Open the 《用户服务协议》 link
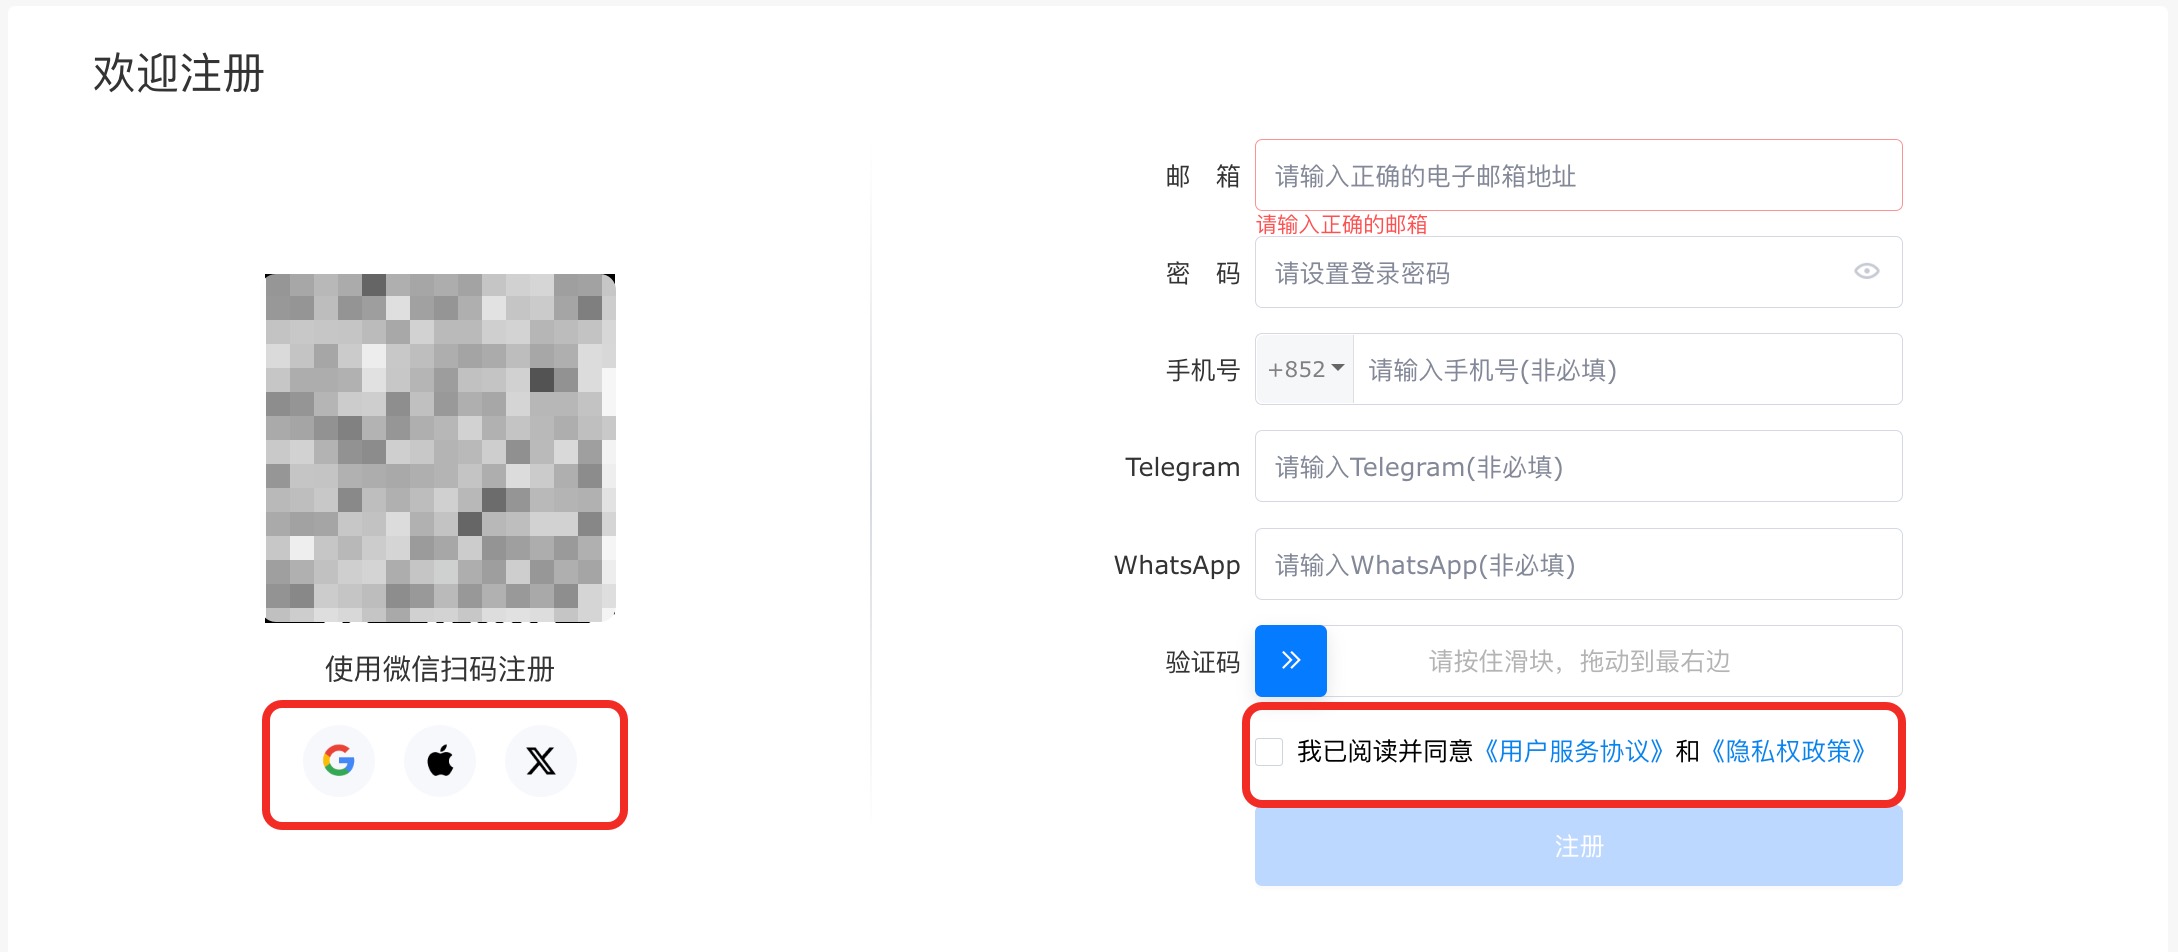Image resolution: width=2178 pixels, height=952 pixels. click(1574, 751)
